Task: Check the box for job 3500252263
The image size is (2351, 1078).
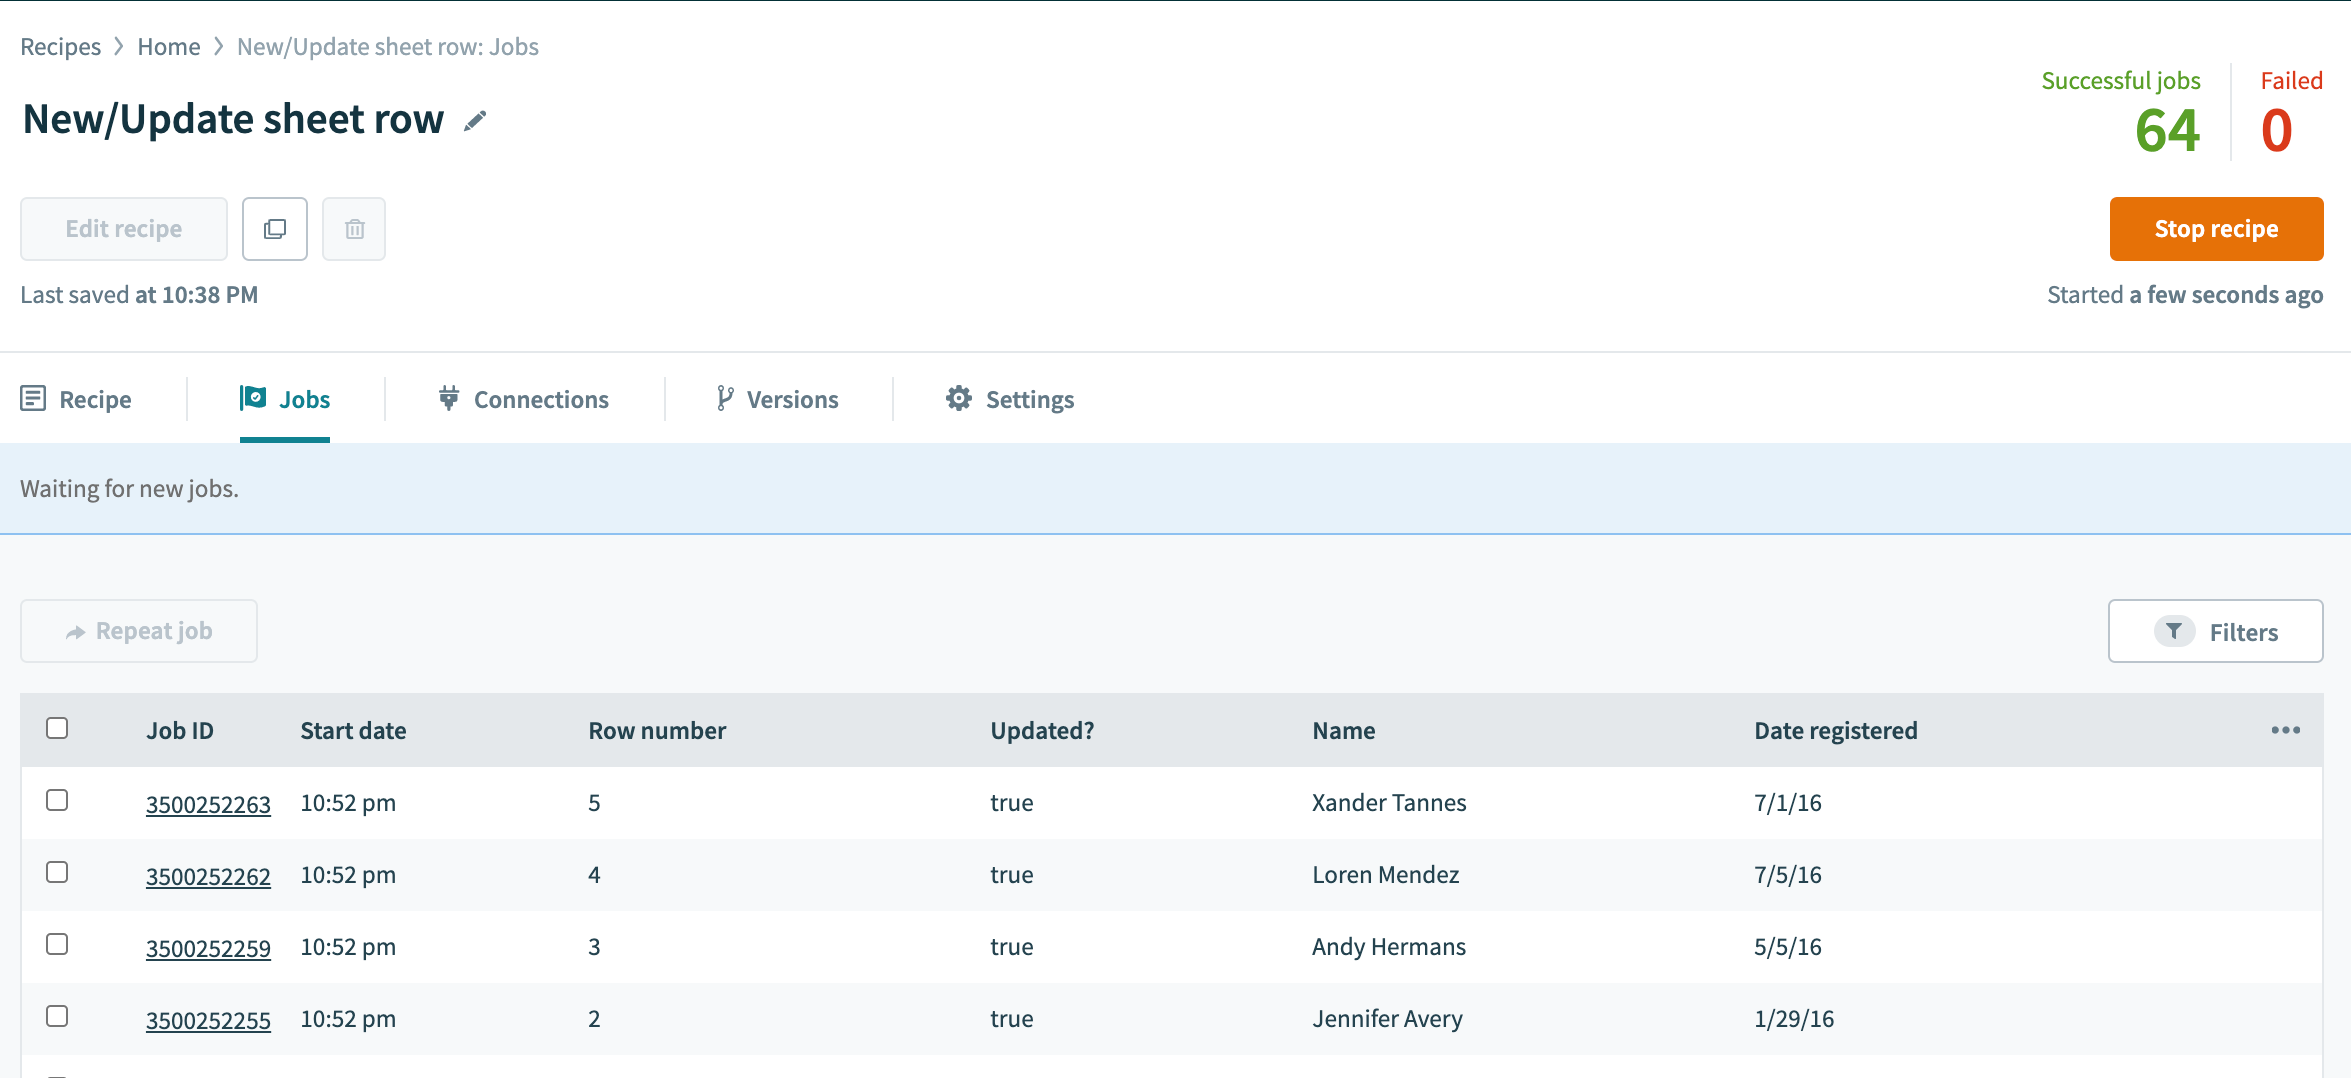Action: 57,800
